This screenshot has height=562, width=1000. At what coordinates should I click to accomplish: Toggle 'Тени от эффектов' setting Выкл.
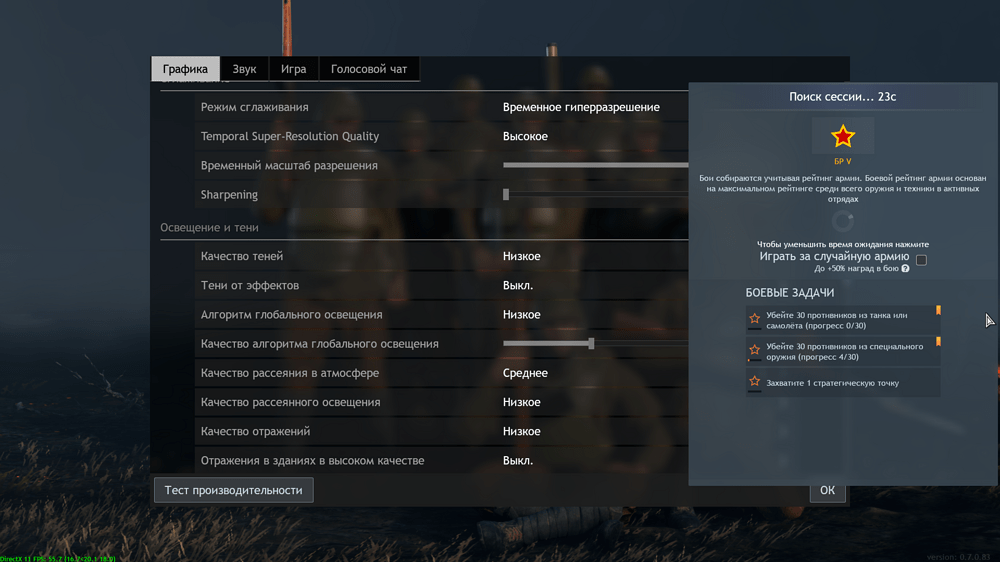pos(518,285)
